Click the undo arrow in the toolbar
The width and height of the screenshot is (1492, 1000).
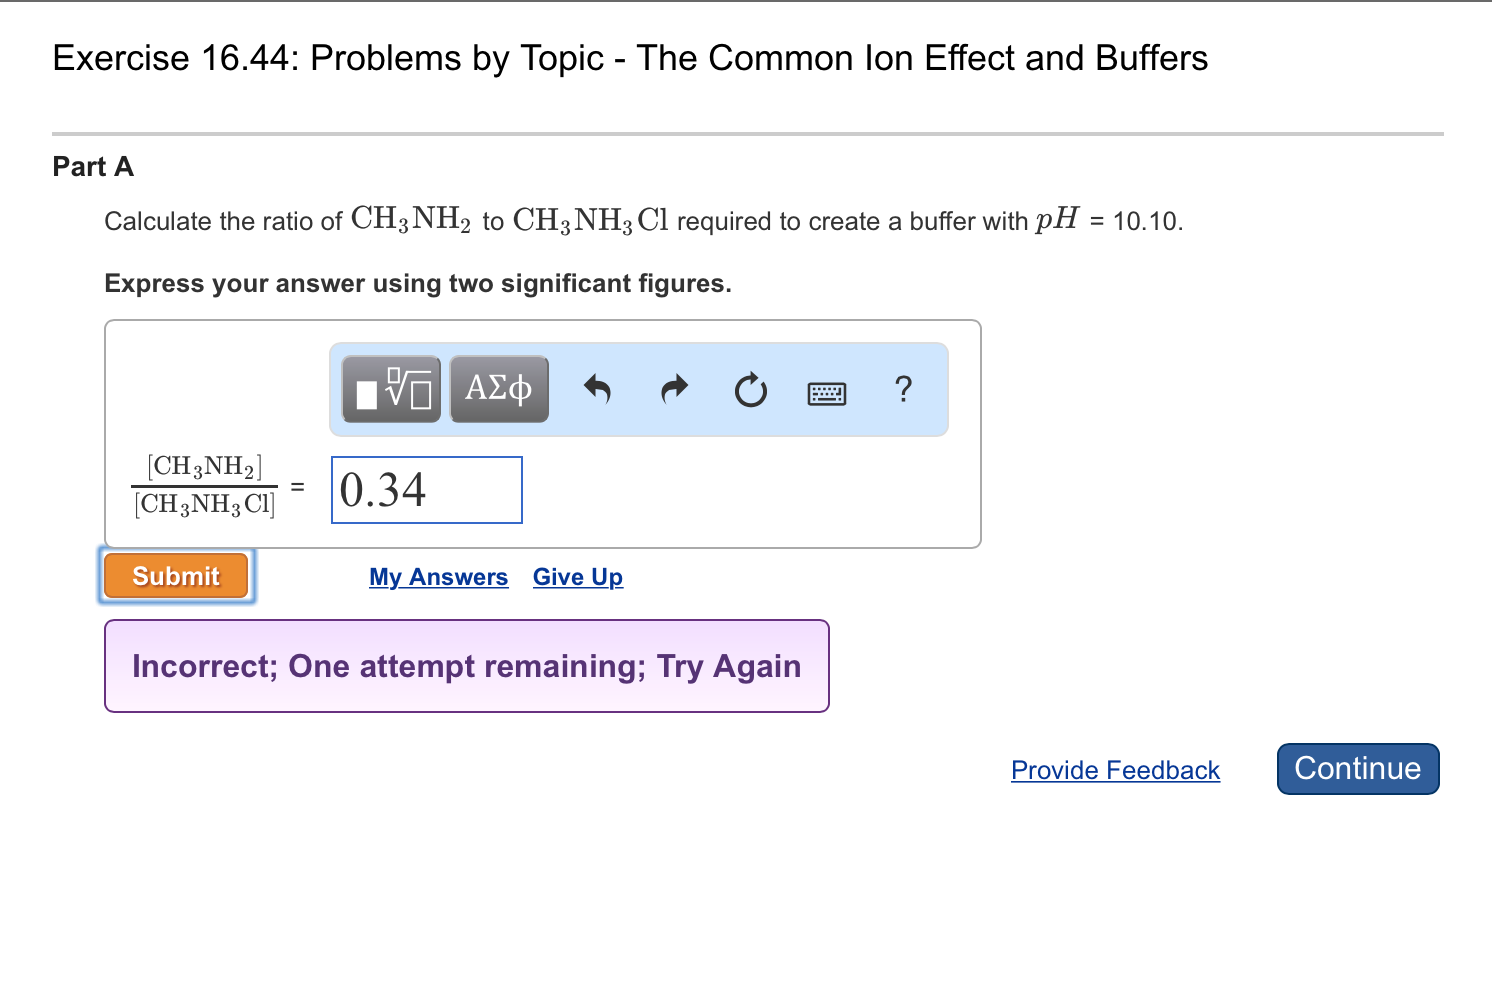[x=597, y=389]
